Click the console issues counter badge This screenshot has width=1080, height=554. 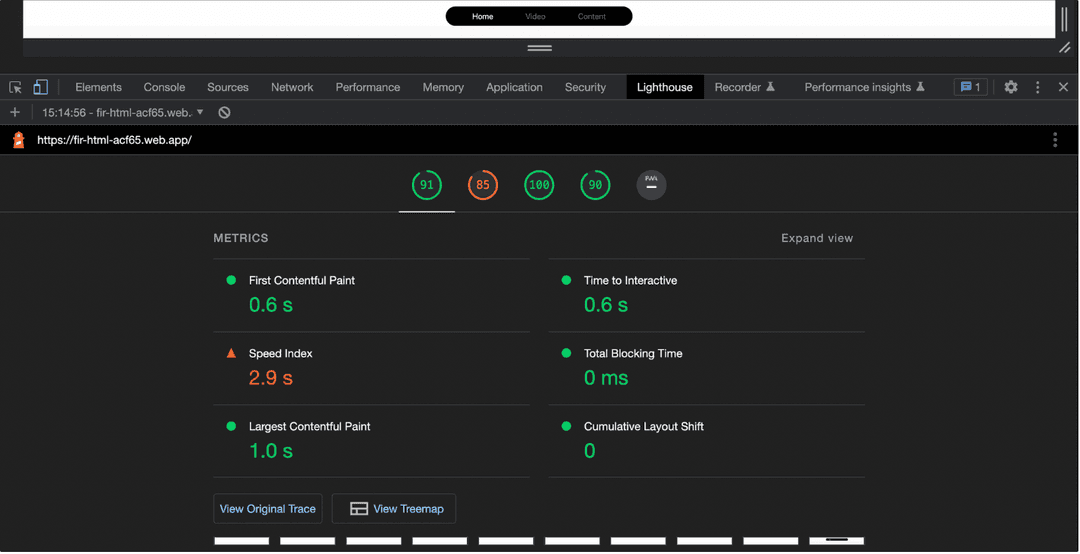pos(970,87)
